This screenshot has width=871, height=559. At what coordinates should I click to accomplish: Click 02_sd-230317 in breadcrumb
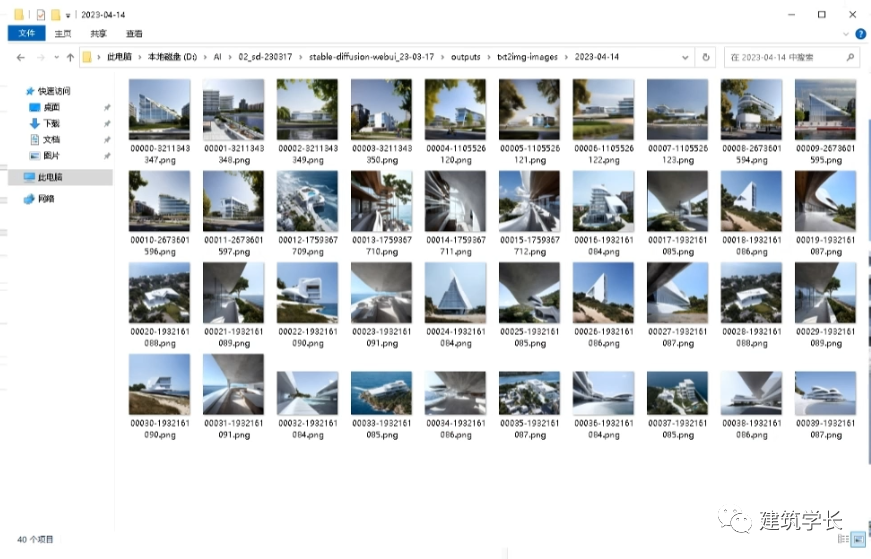tap(266, 57)
